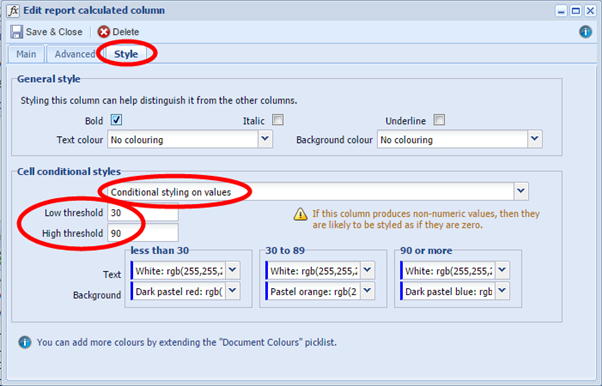Click the fx calculated column title icon
602x386 pixels.
point(13,11)
